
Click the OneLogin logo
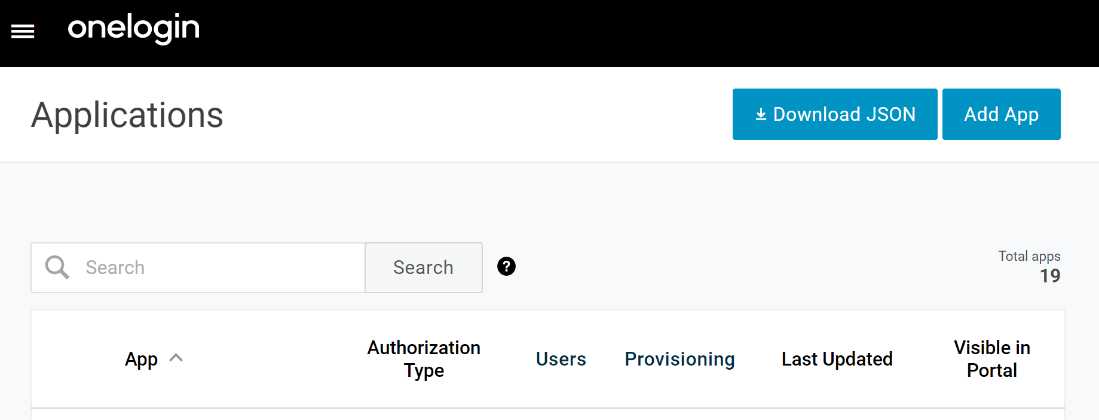(133, 30)
